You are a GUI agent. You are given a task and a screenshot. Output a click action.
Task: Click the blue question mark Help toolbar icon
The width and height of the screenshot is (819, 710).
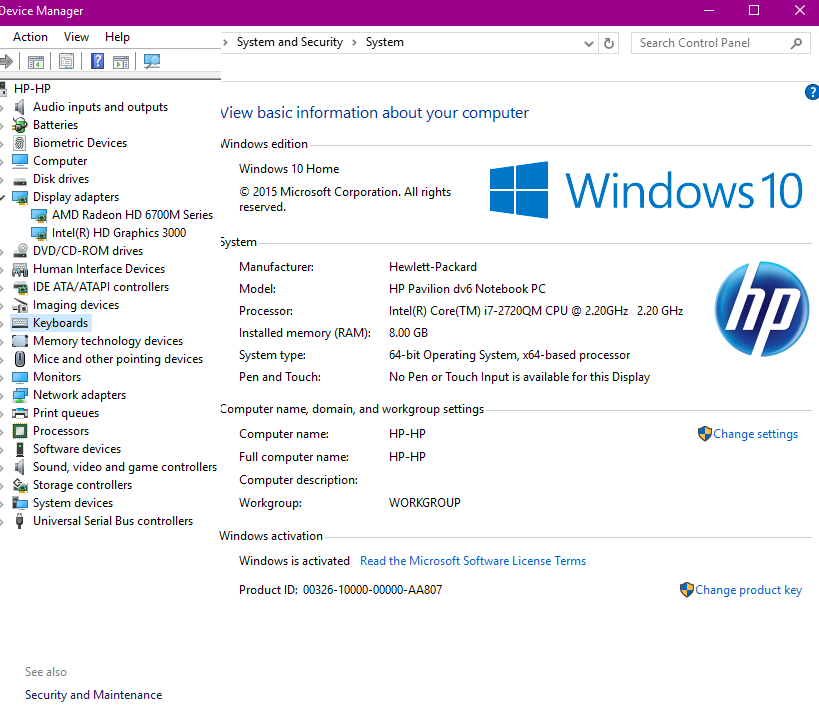pos(97,62)
